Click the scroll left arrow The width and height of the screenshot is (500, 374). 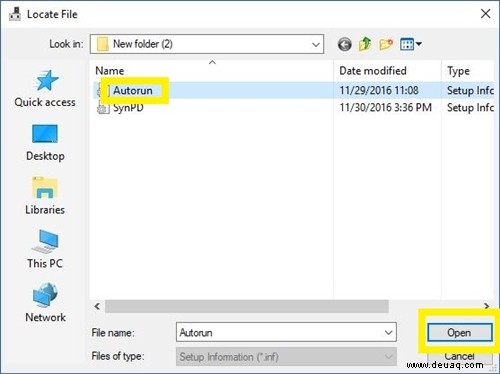[97, 306]
